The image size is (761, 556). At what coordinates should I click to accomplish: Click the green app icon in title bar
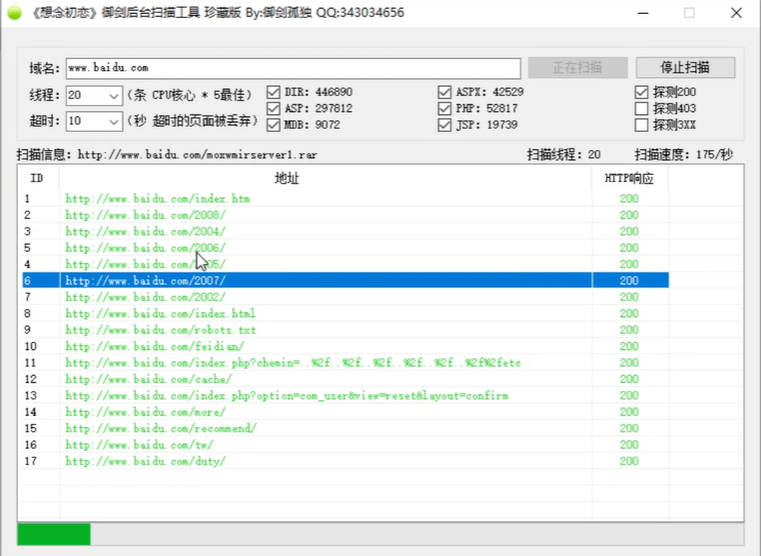point(15,13)
